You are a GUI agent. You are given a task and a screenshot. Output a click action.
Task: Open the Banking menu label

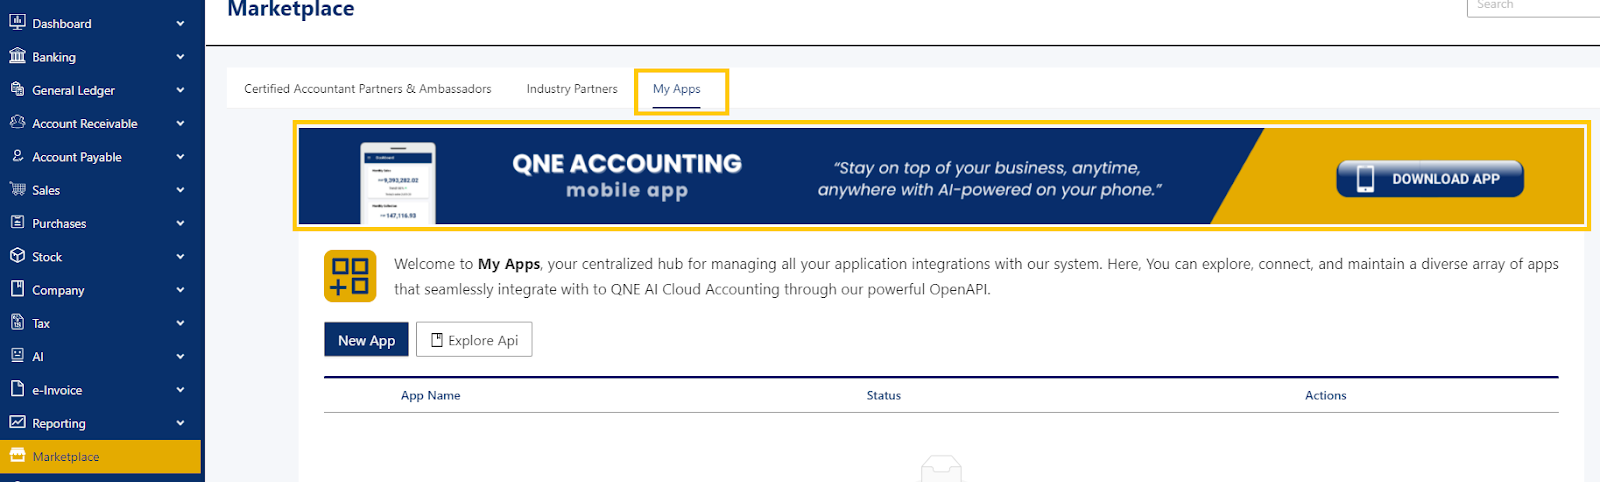54,57
